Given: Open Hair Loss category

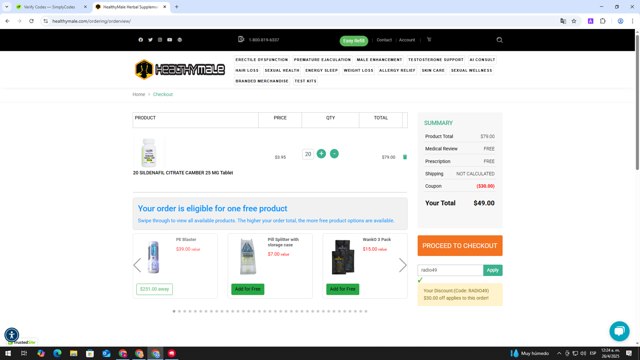Looking at the screenshot, I should pos(247,70).
